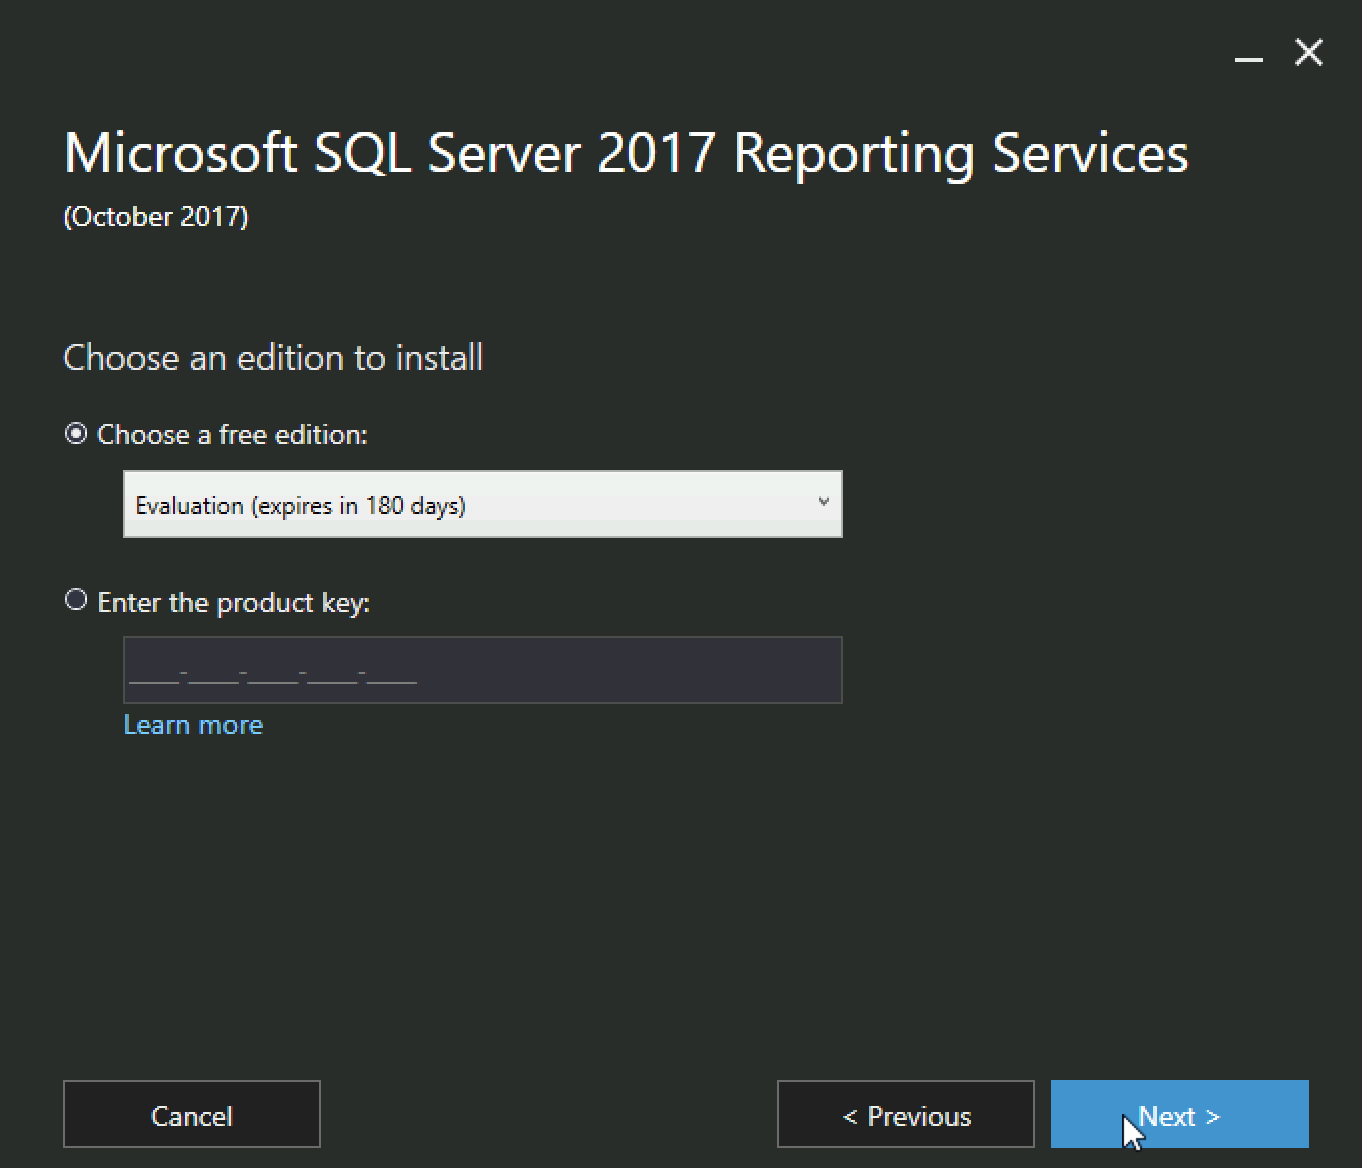
Task: Click into the product key input field
Action: 483,670
